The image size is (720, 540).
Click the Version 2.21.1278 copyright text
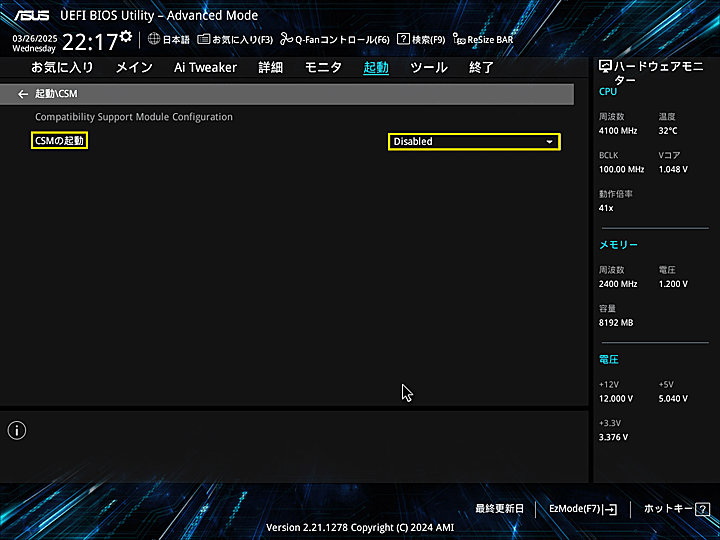point(360,528)
